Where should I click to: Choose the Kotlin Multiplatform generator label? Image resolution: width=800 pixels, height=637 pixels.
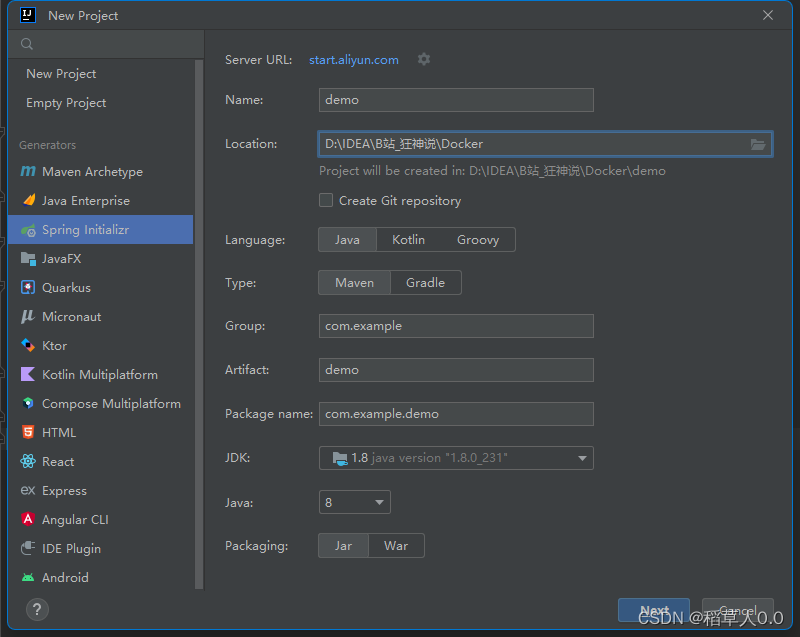point(100,375)
